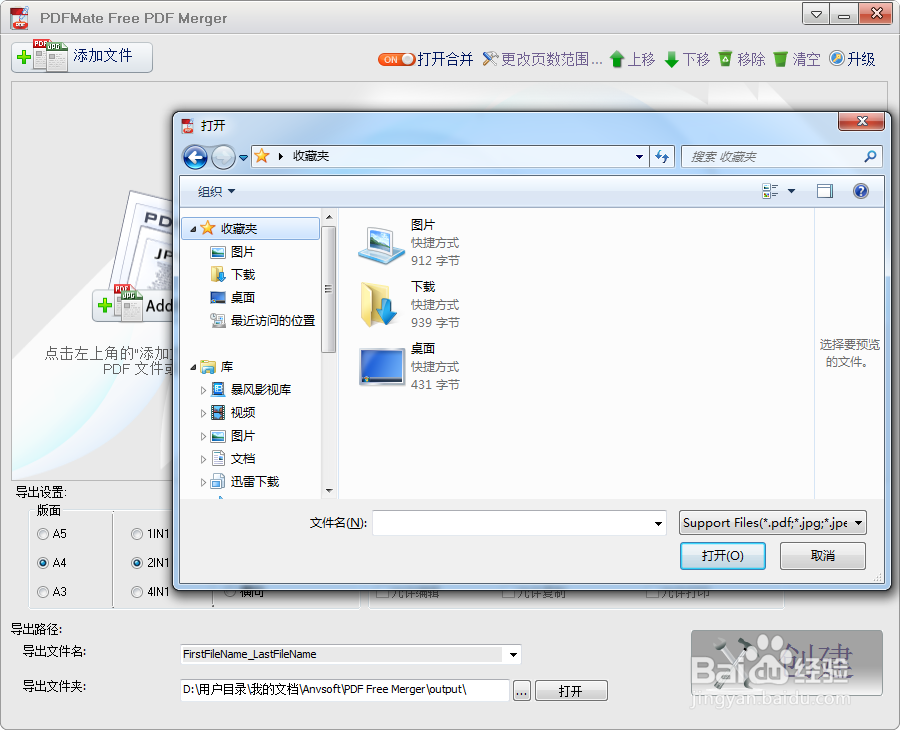Open the Support Files type dropdown

pyautogui.click(x=773, y=523)
